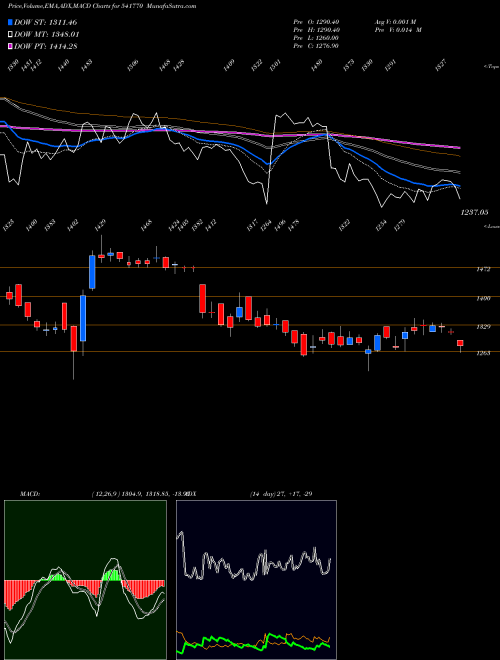Click the 1472 price level label
This screenshot has width=500, height=660.
click(x=483, y=269)
